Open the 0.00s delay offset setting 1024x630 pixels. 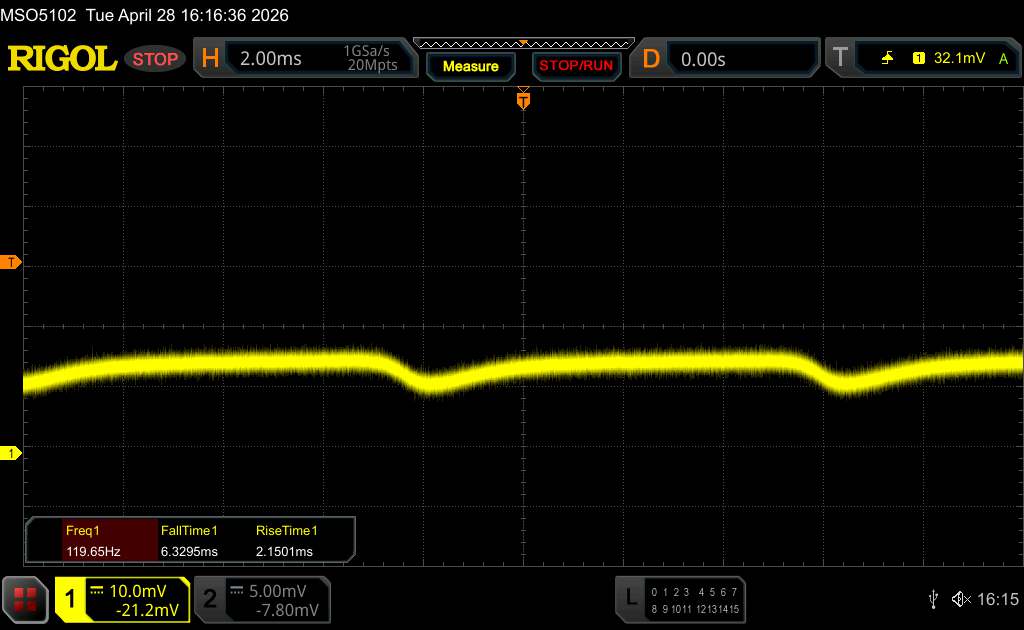tap(703, 59)
